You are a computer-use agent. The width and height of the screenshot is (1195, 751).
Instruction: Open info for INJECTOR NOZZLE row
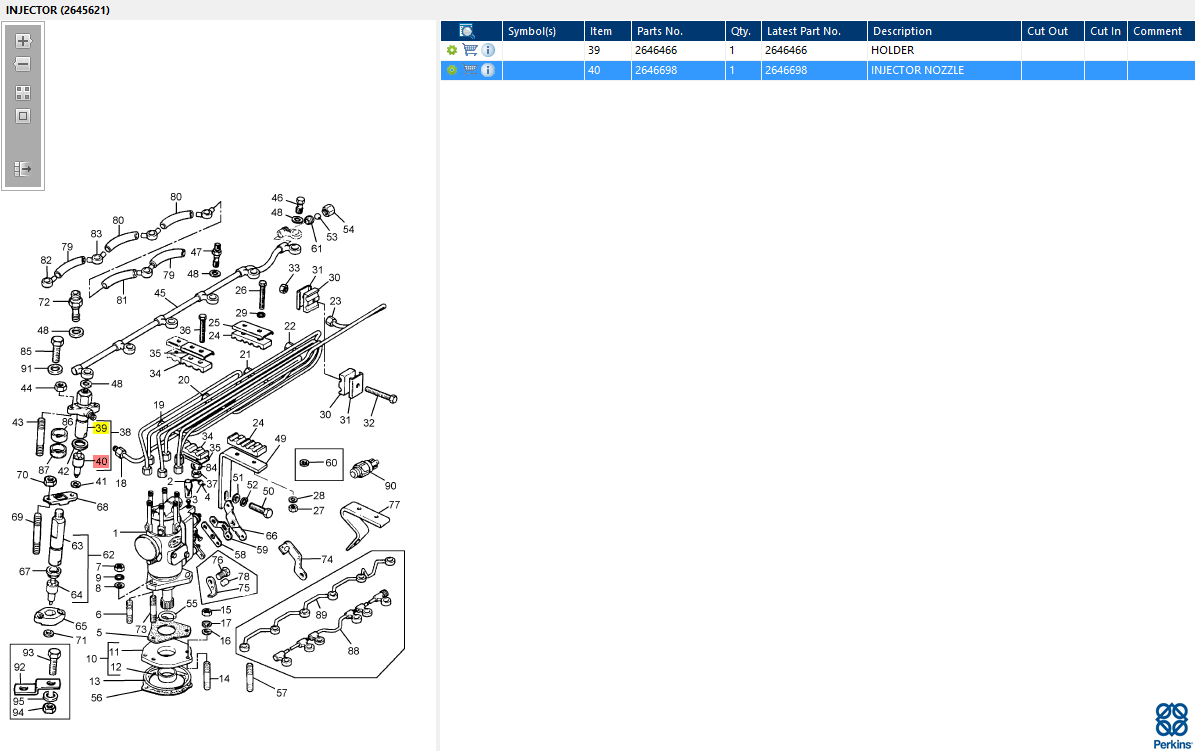tap(489, 70)
